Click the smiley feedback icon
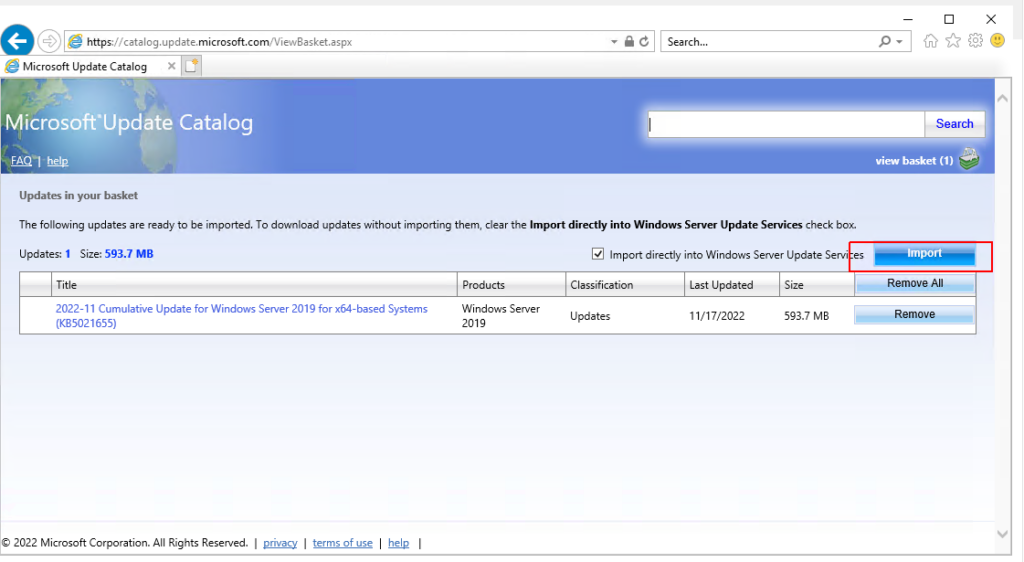 click(997, 41)
